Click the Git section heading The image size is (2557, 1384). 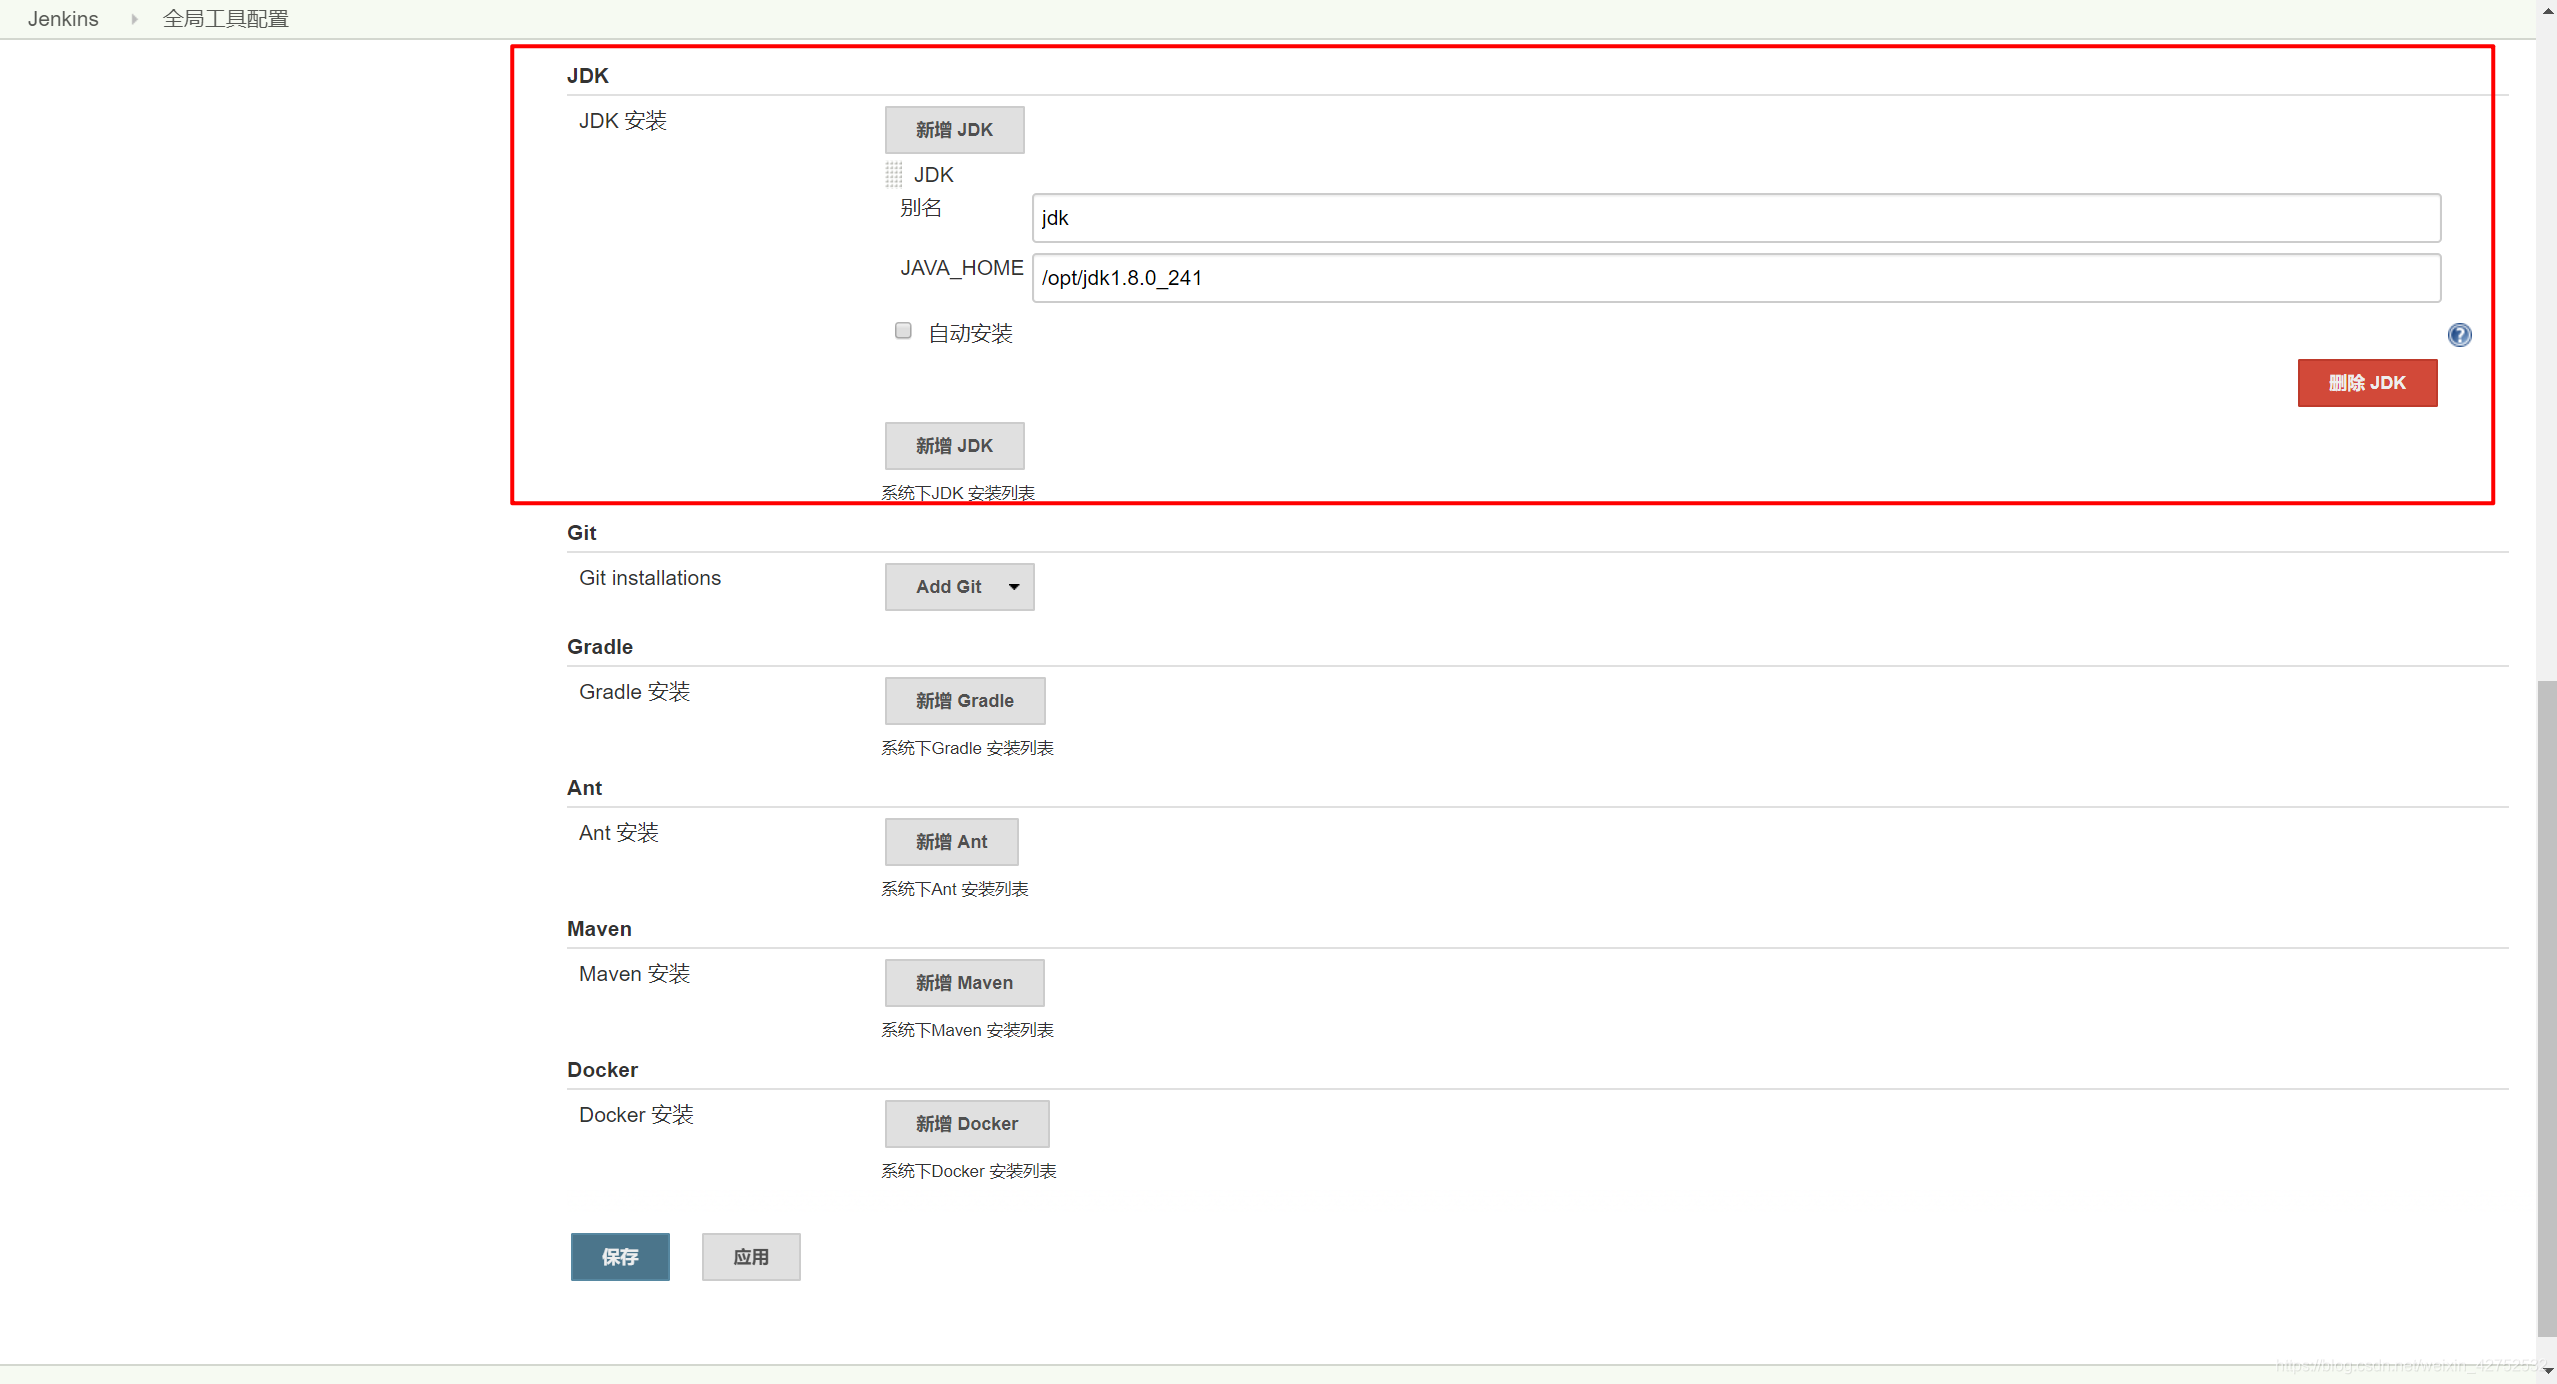click(x=582, y=533)
